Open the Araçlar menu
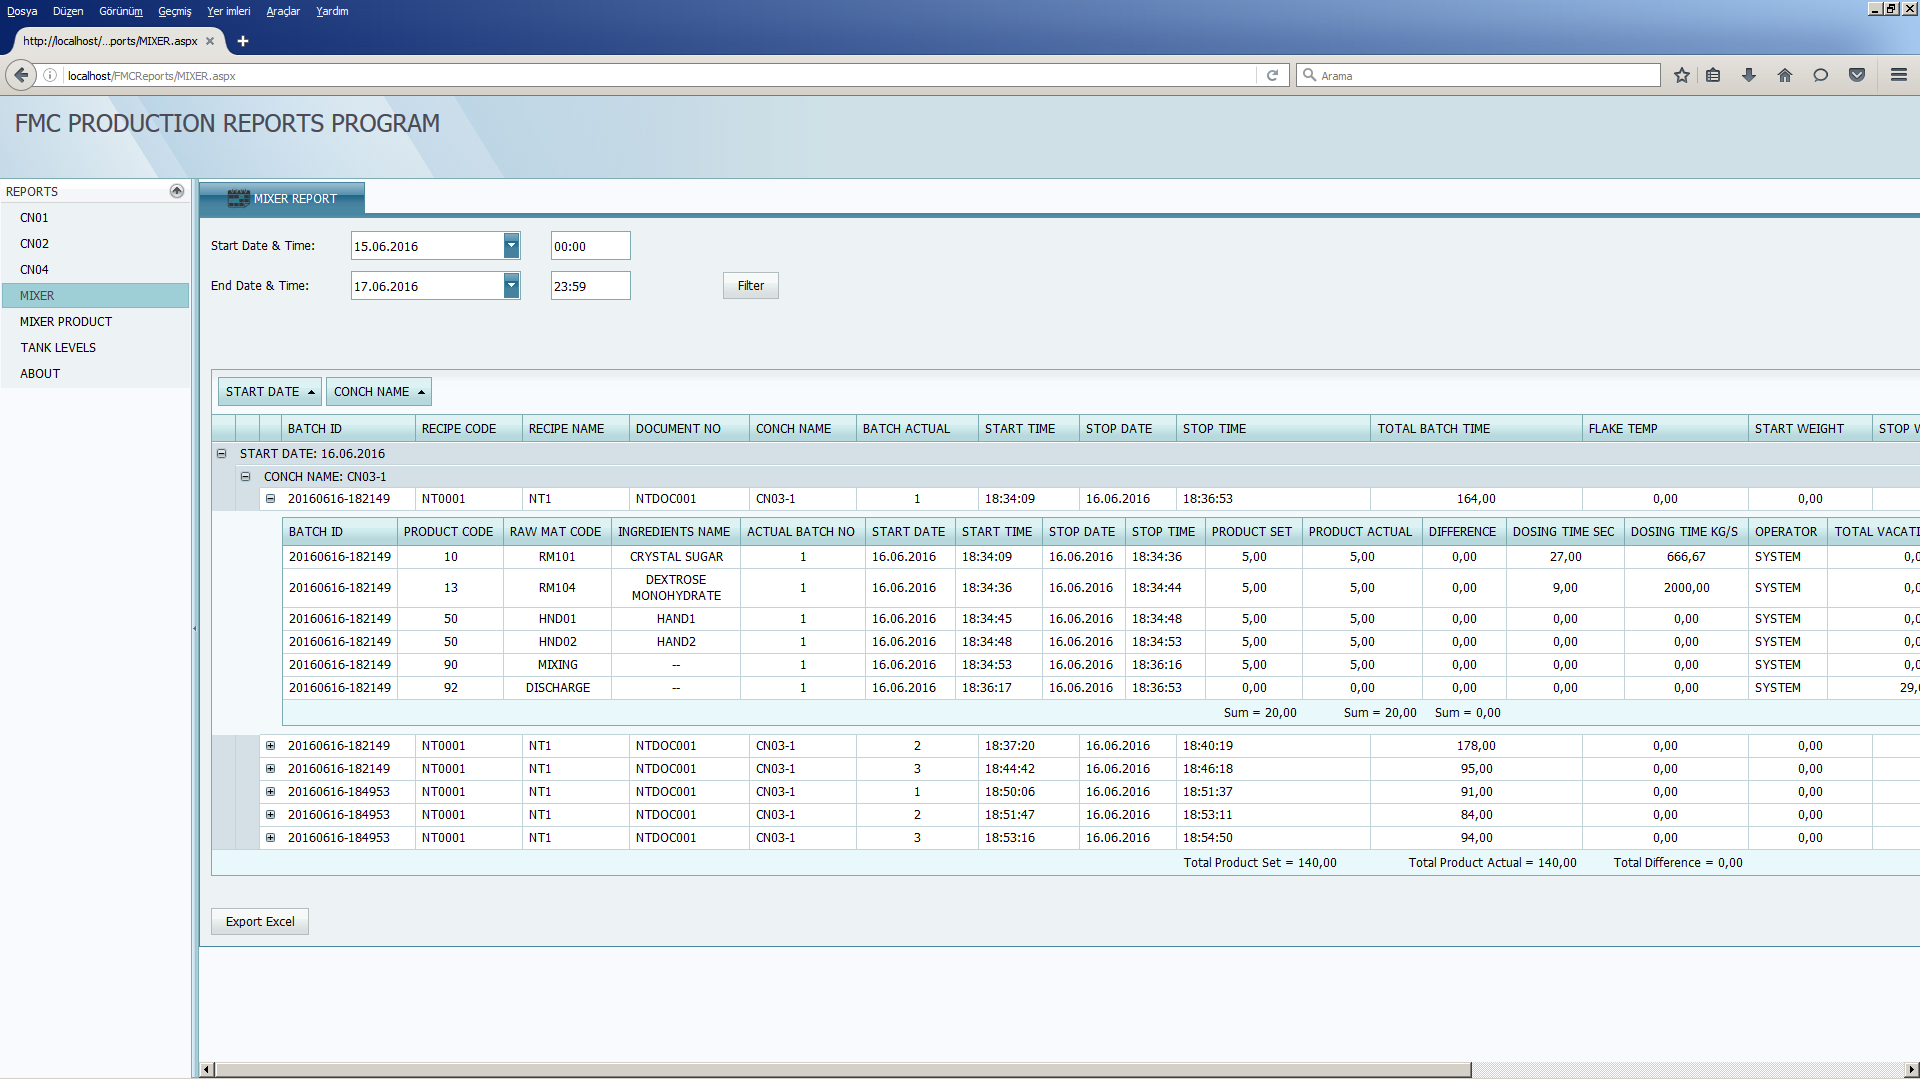 [283, 11]
